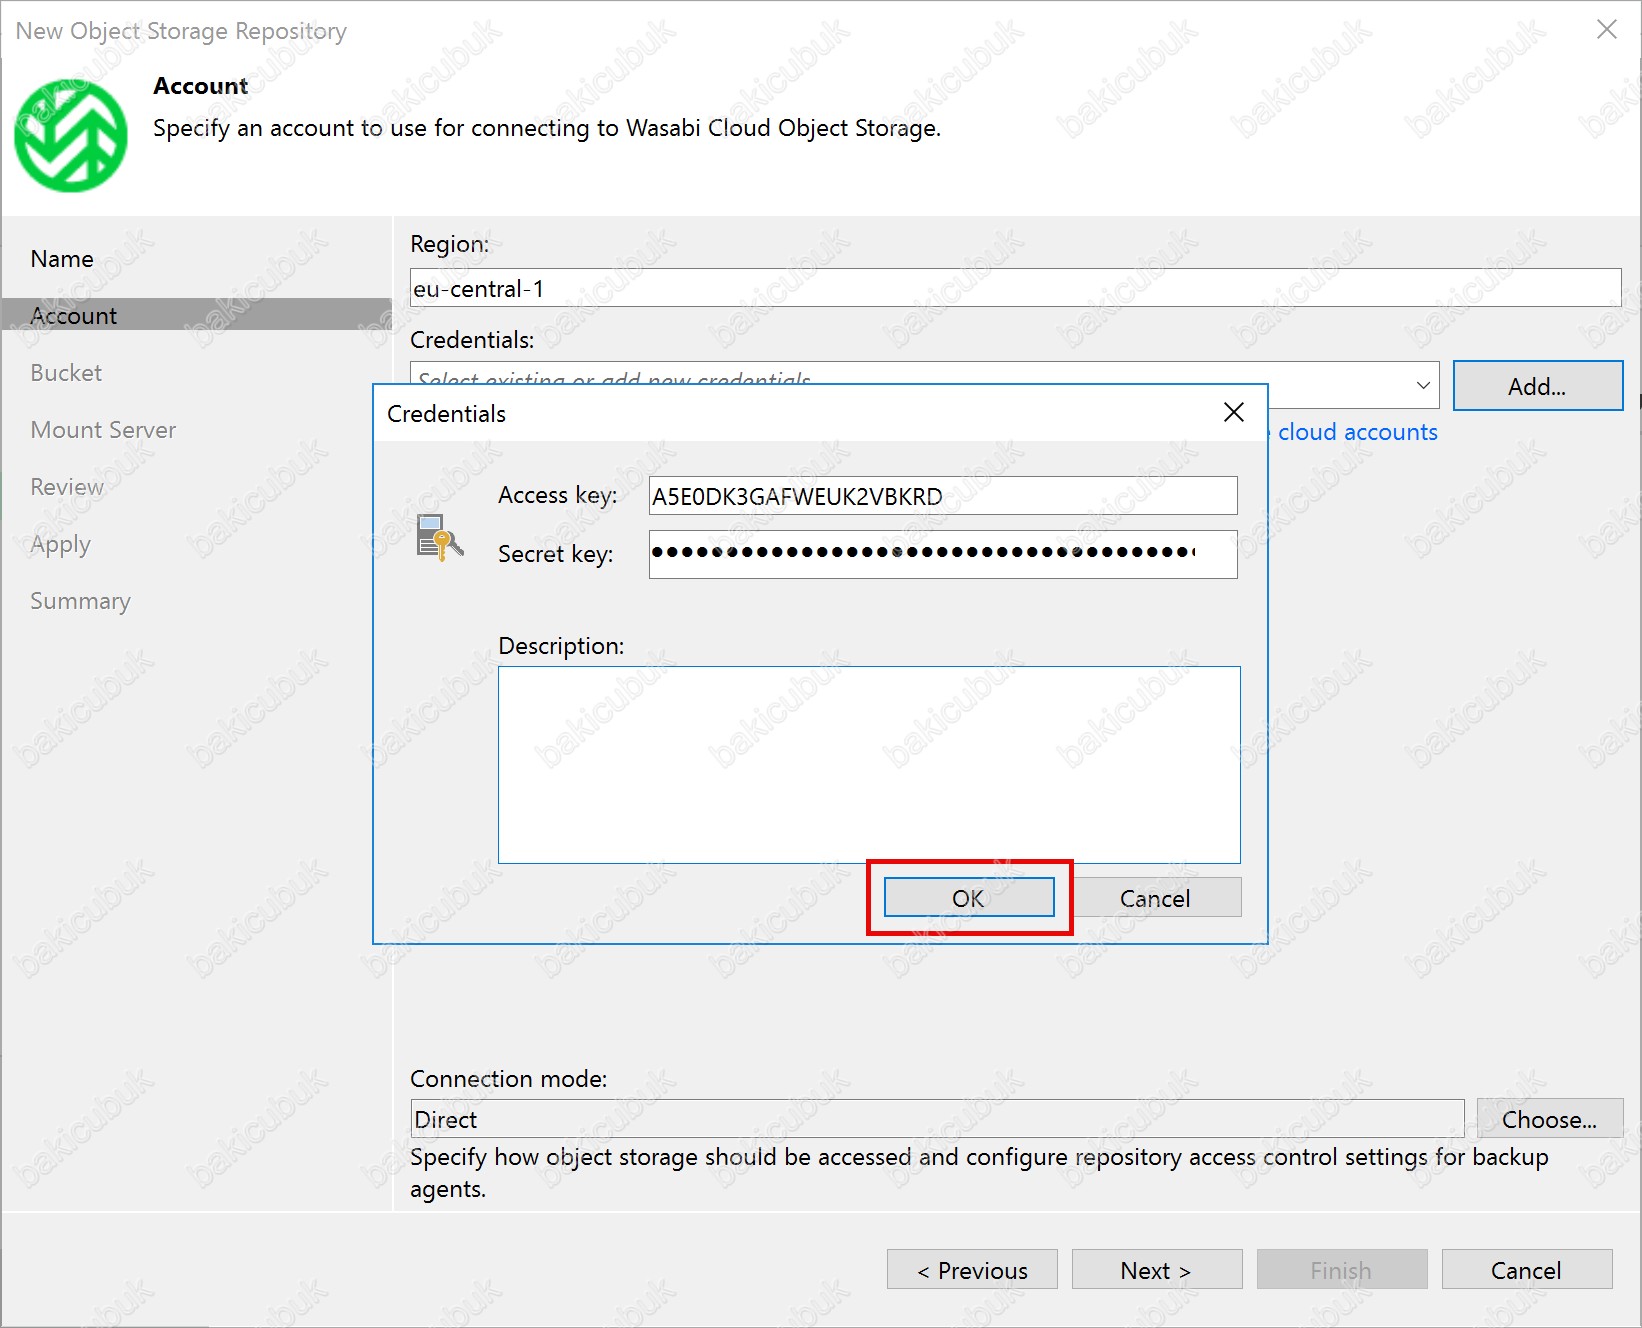Click the Access key input field
The image size is (1642, 1328).
(x=942, y=496)
